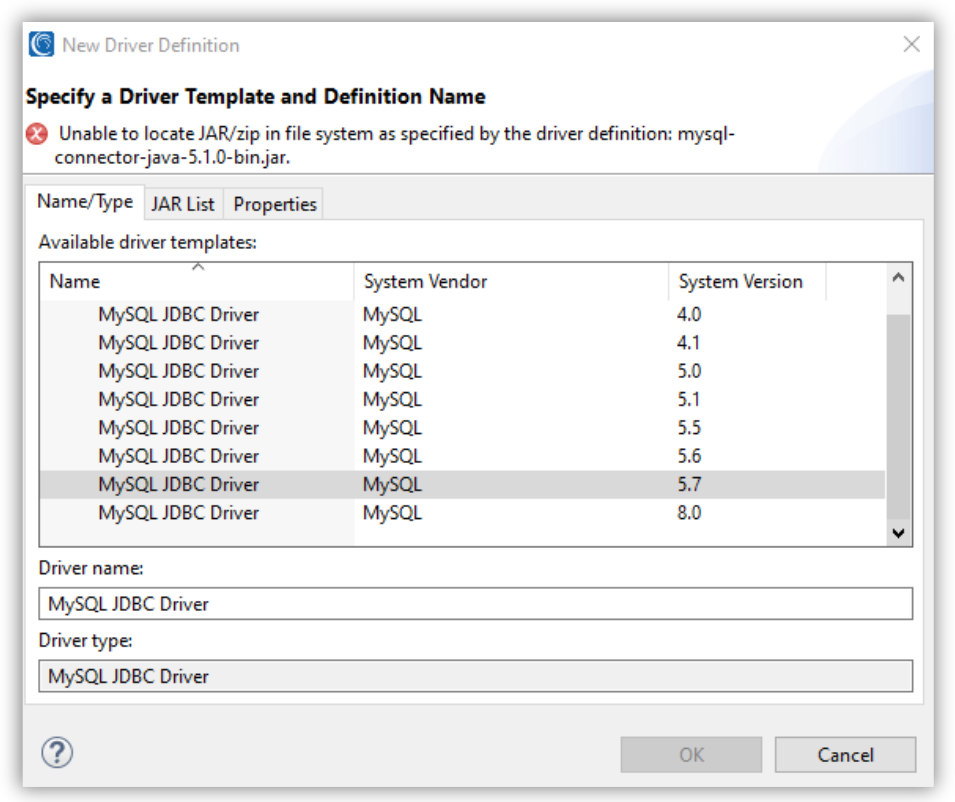The height and width of the screenshot is (802, 955).
Task: Click the Driver name text field
Action: 475,604
